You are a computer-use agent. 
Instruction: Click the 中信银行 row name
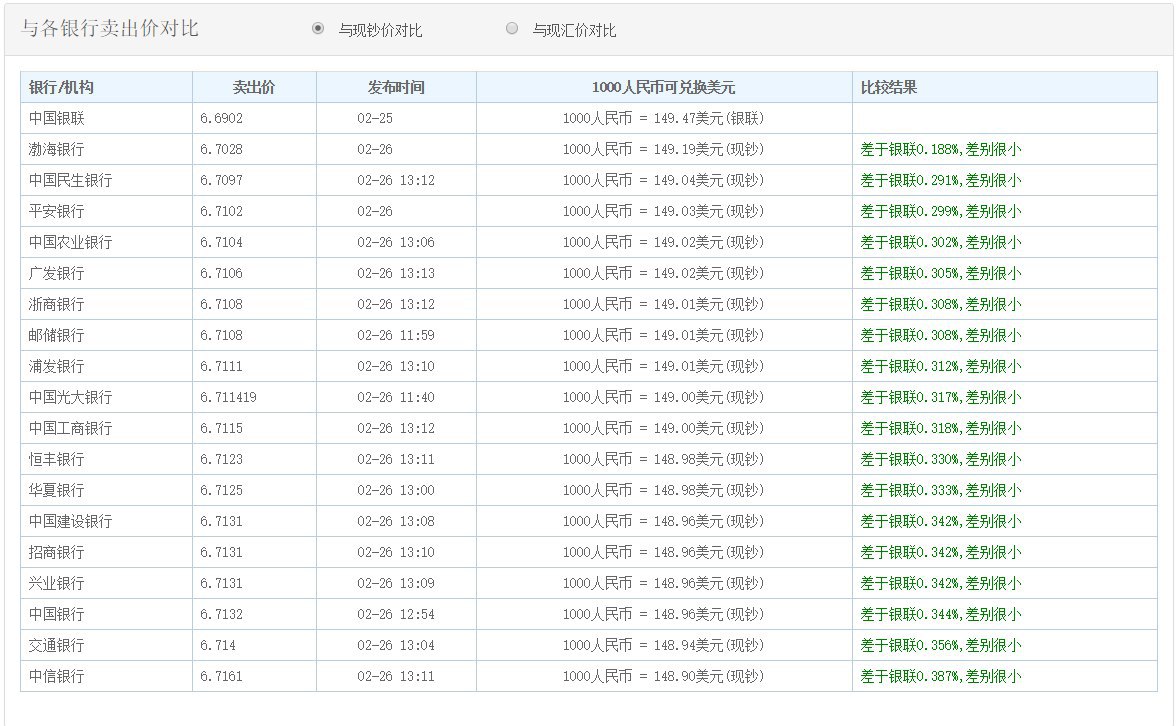pos(57,676)
